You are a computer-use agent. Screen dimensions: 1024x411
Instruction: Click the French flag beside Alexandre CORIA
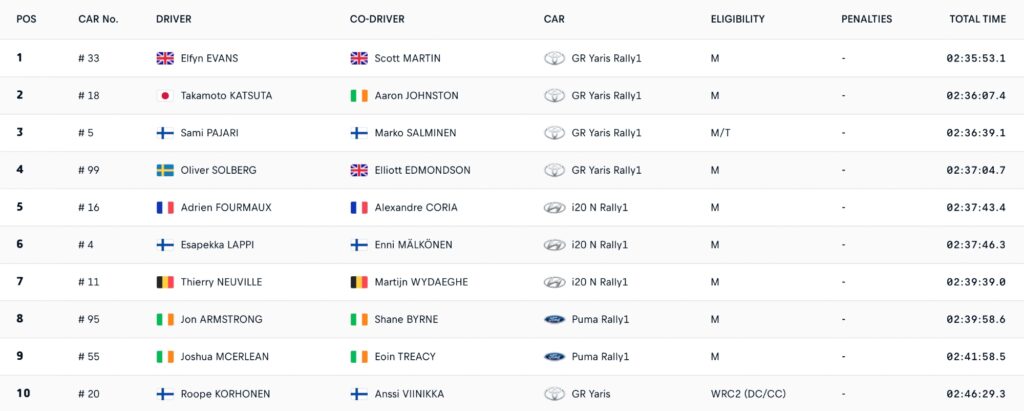359,208
